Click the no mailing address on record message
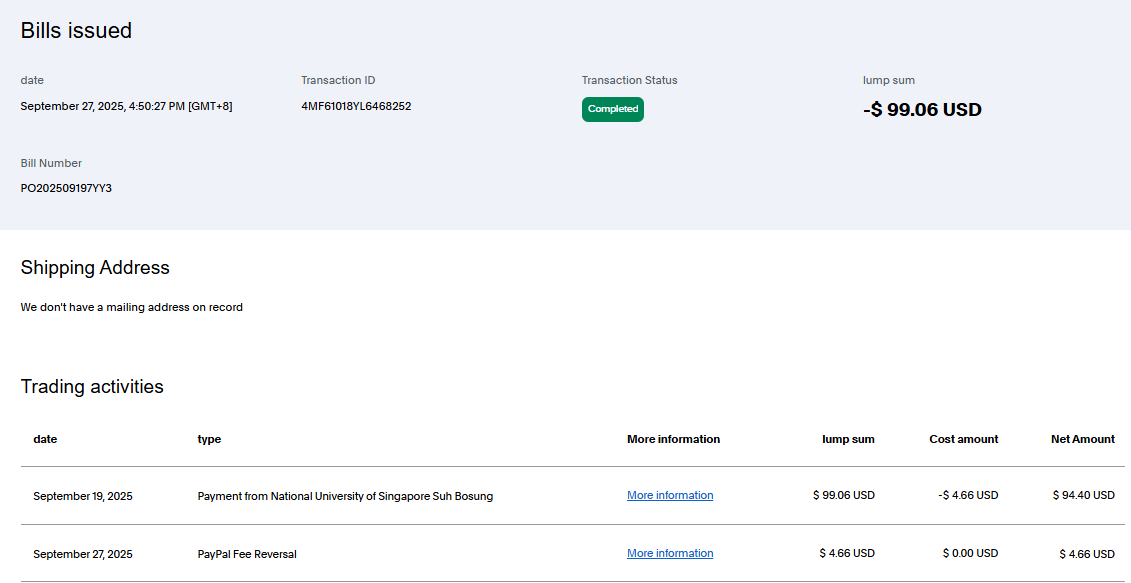Image resolution: width=1131 pixels, height=583 pixels. [x=131, y=307]
